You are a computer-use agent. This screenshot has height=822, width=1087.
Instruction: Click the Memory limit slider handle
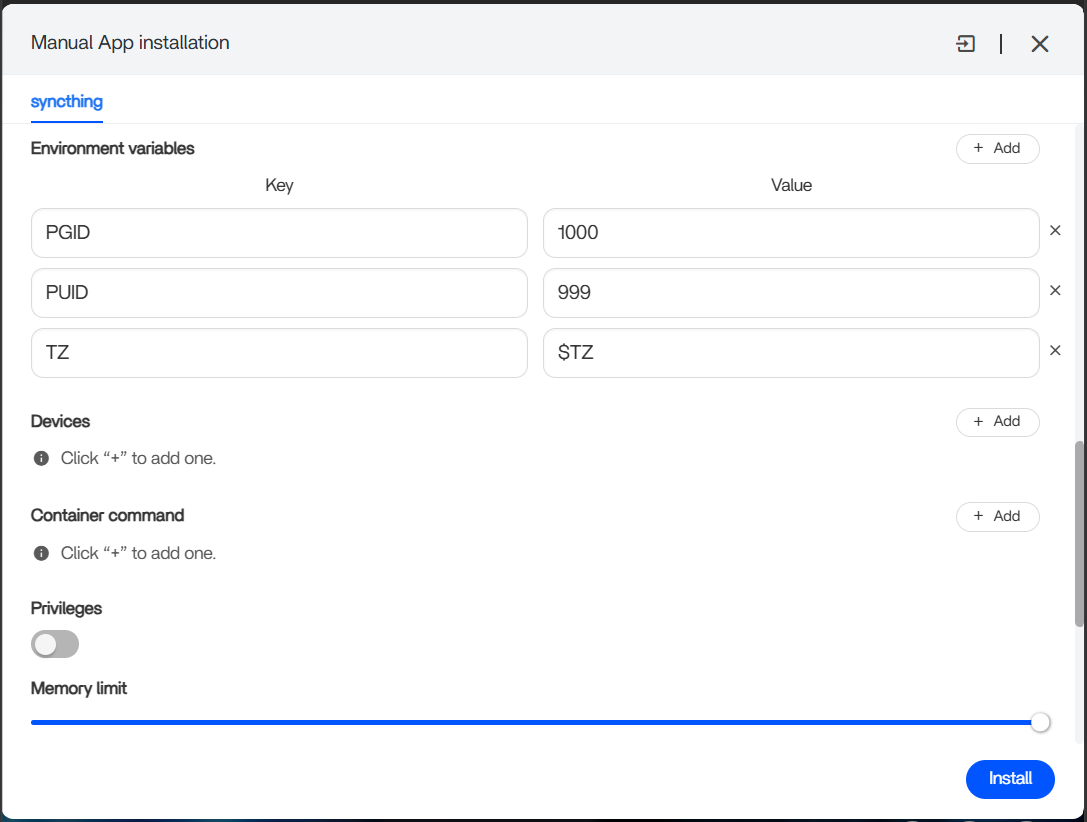(x=1040, y=722)
